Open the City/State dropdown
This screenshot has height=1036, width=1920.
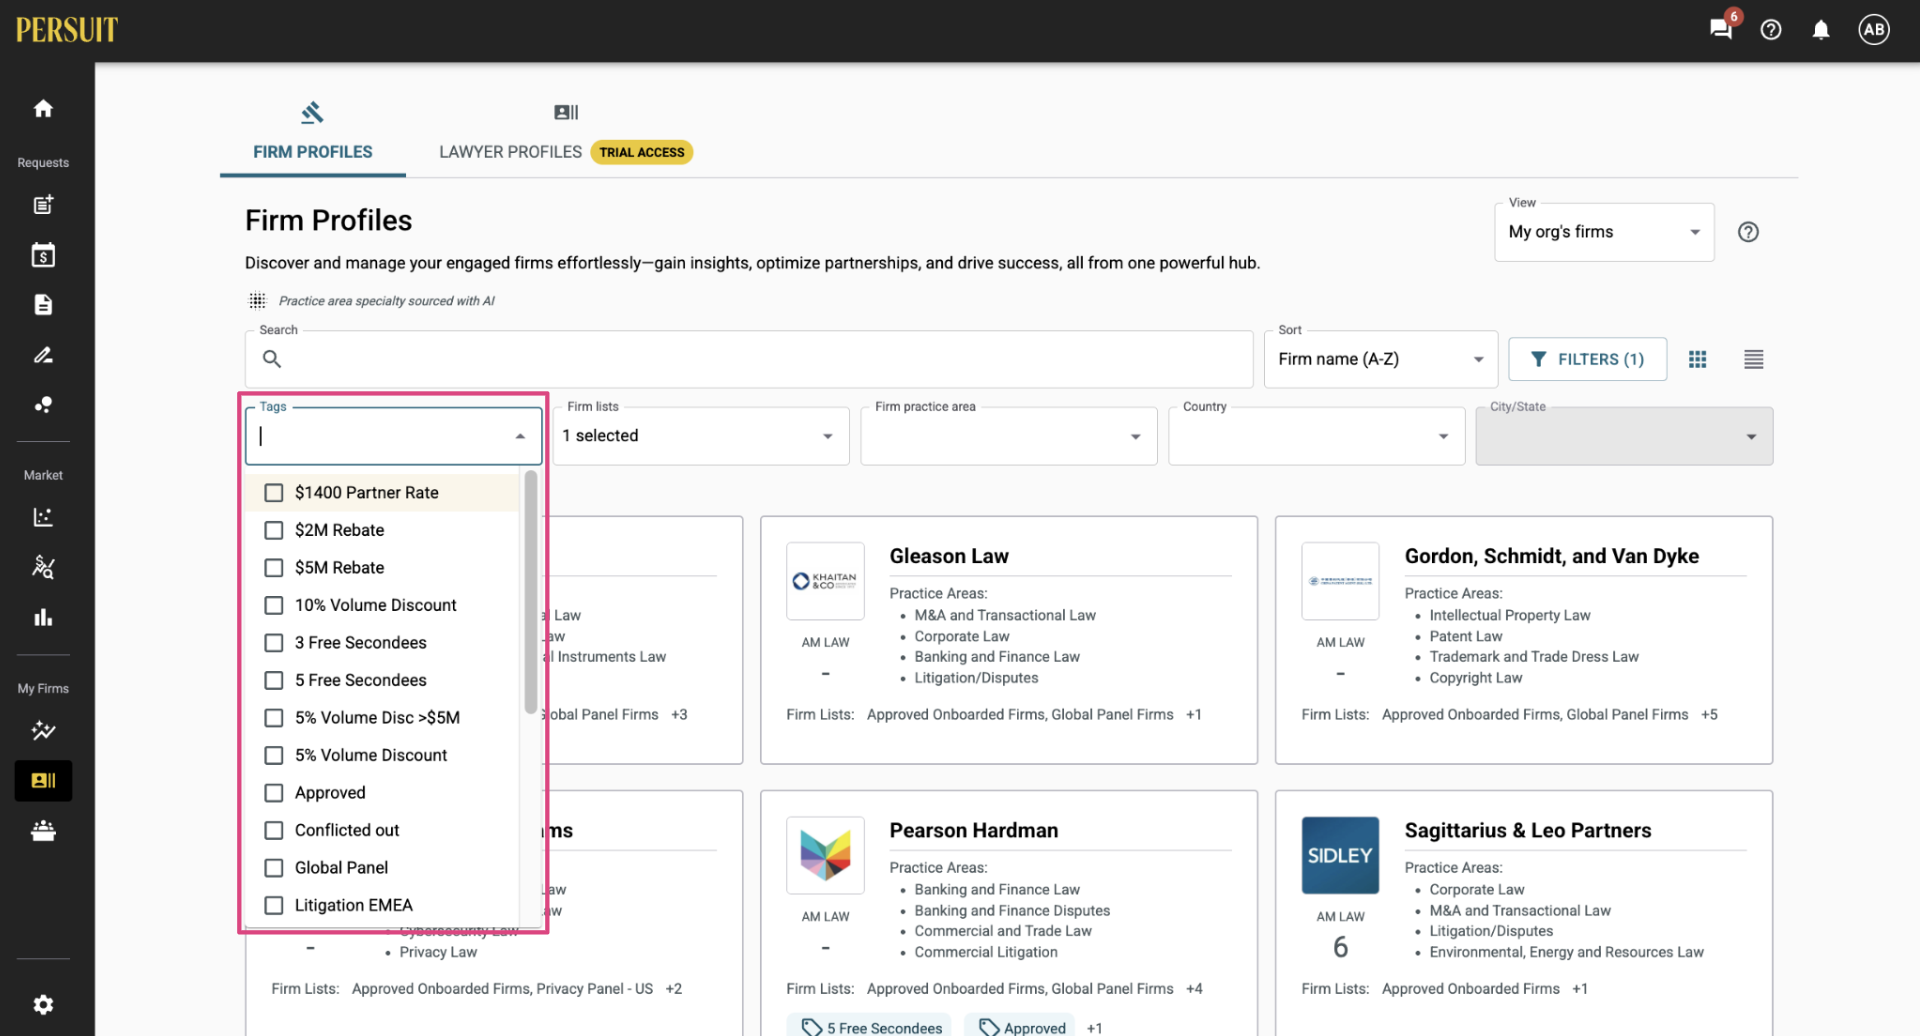coord(1624,436)
